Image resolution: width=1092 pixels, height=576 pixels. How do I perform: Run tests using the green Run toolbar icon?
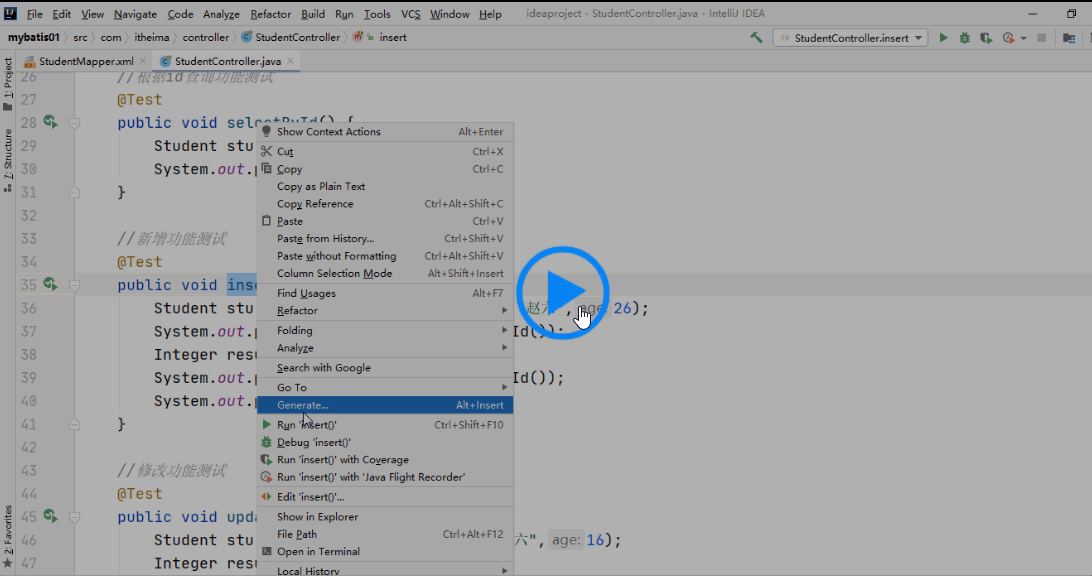pos(943,37)
